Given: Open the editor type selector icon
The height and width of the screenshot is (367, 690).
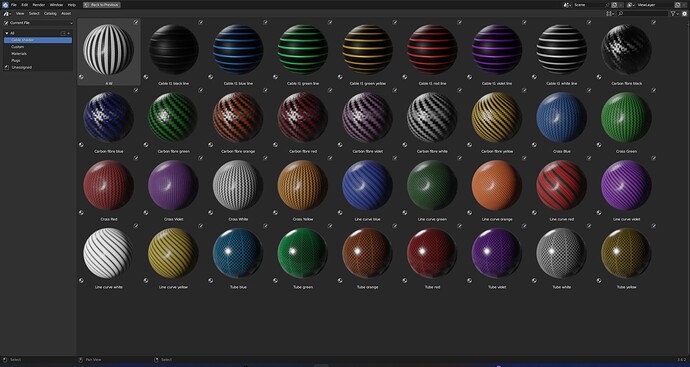Looking at the screenshot, I should [x=7, y=14].
